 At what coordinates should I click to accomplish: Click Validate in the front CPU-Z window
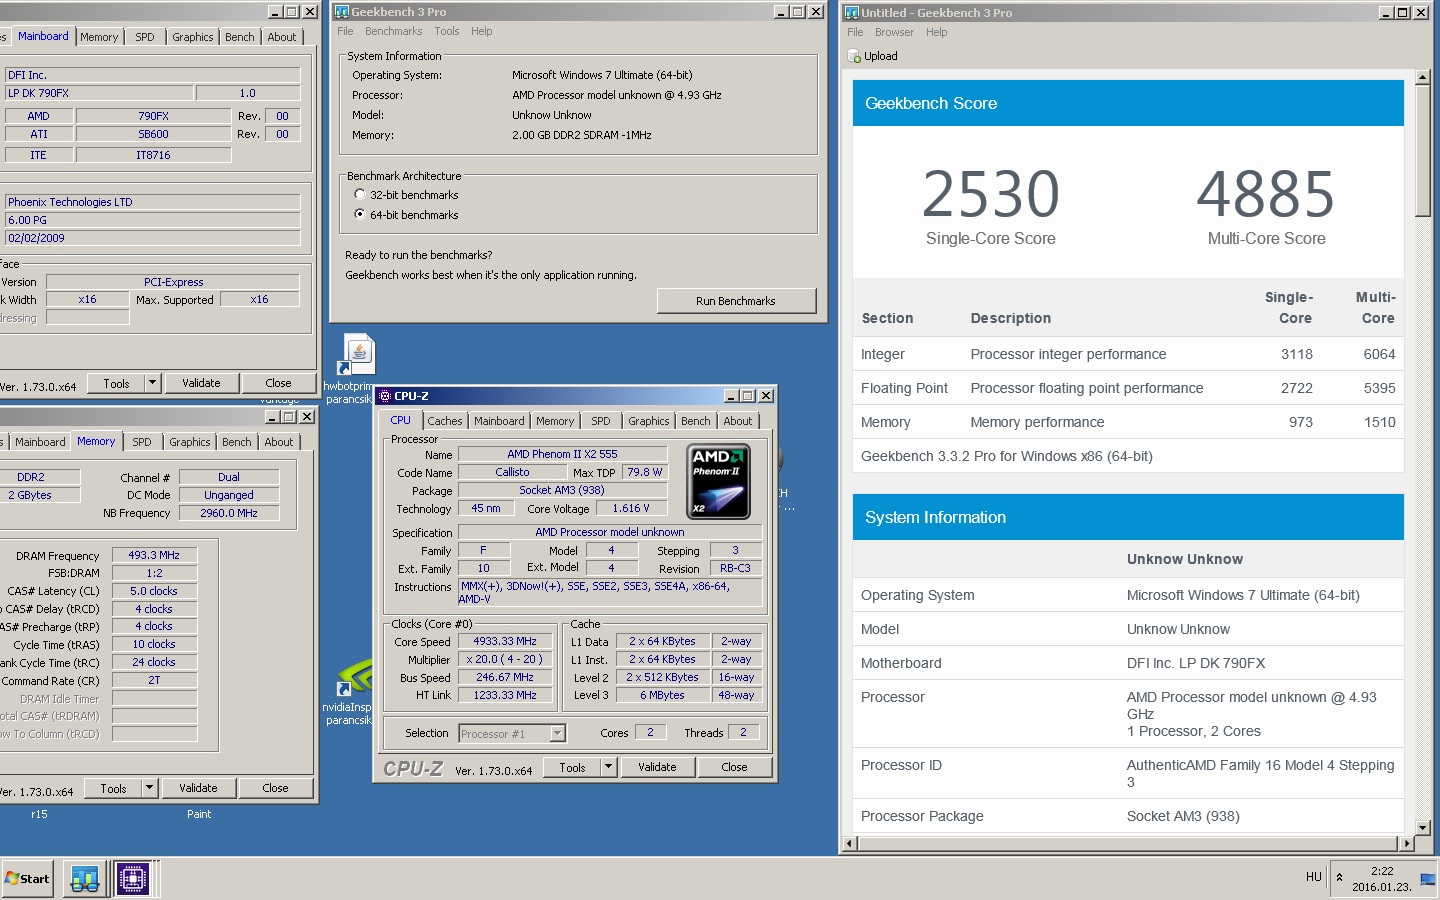(x=657, y=767)
